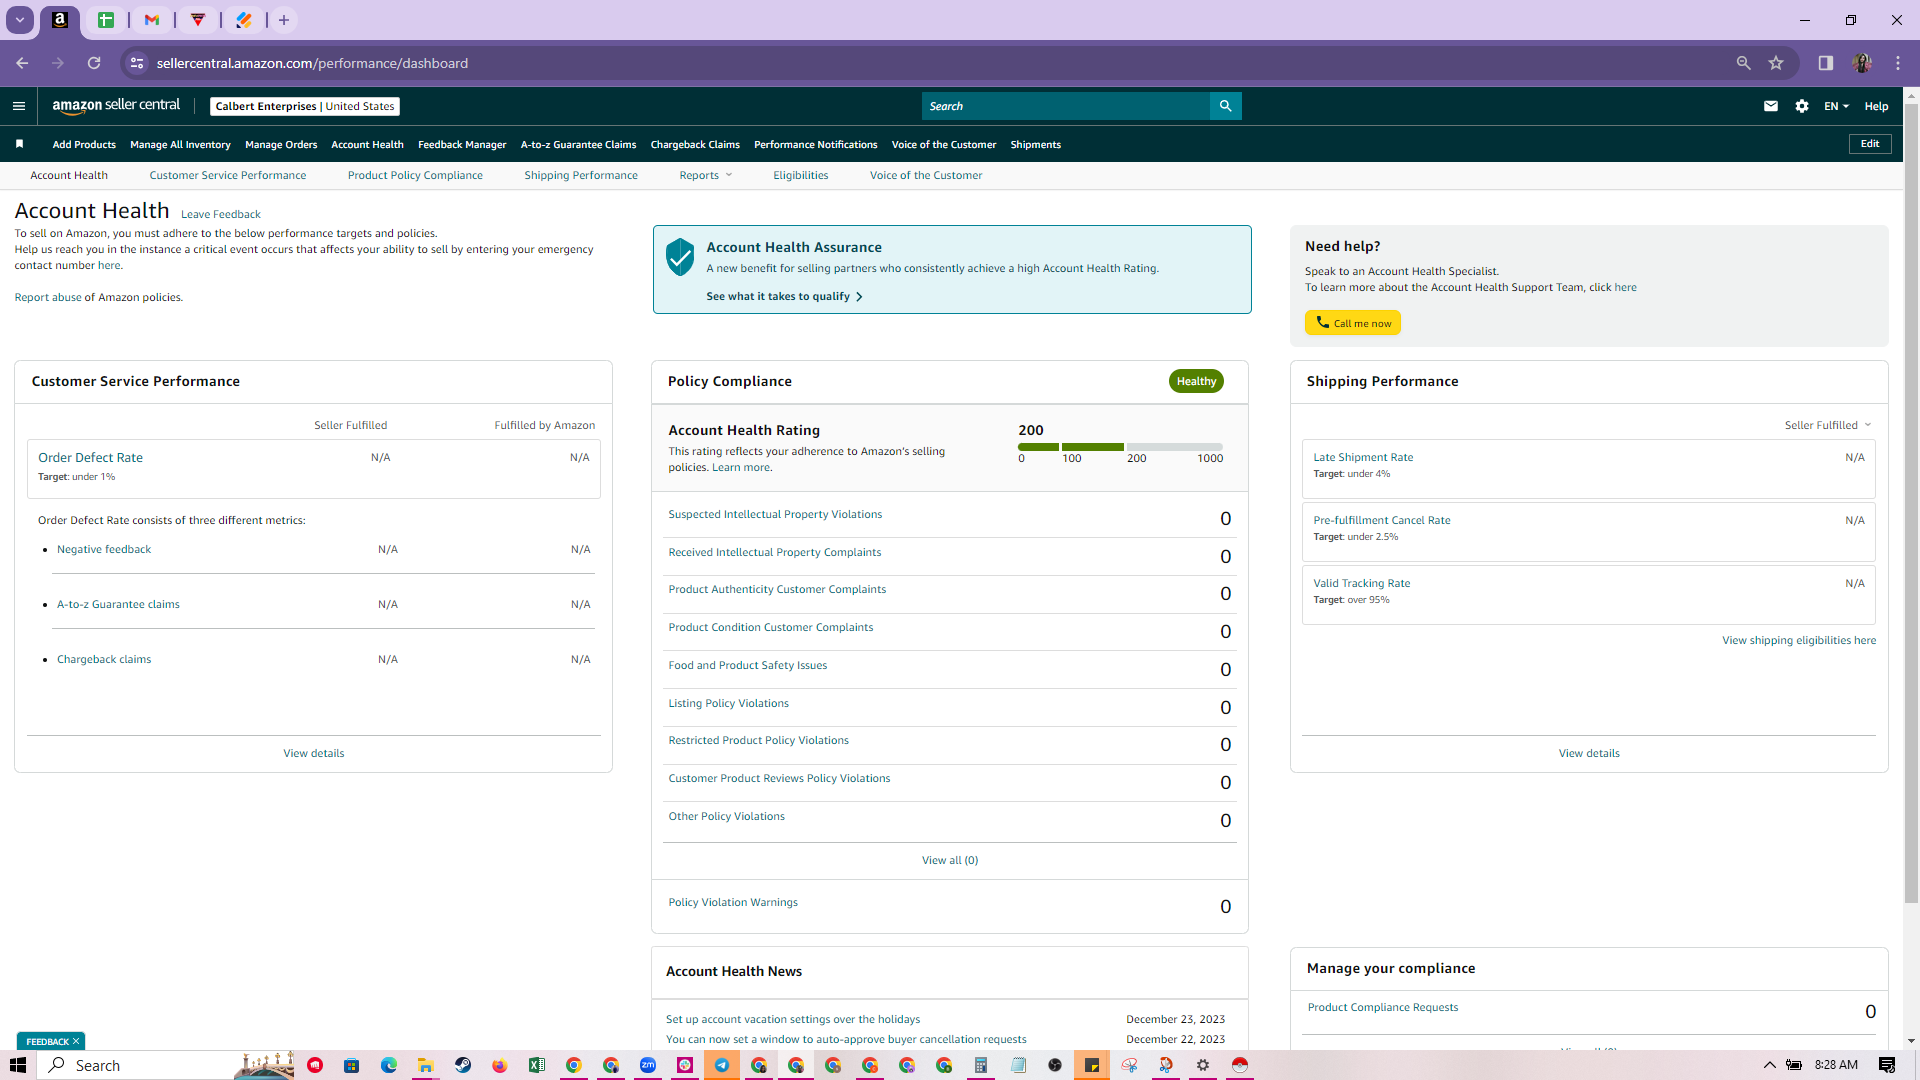Click the Account Health Rating progress bar
This screenshot has height=1080, width=1920.
tap(1120, 447)
